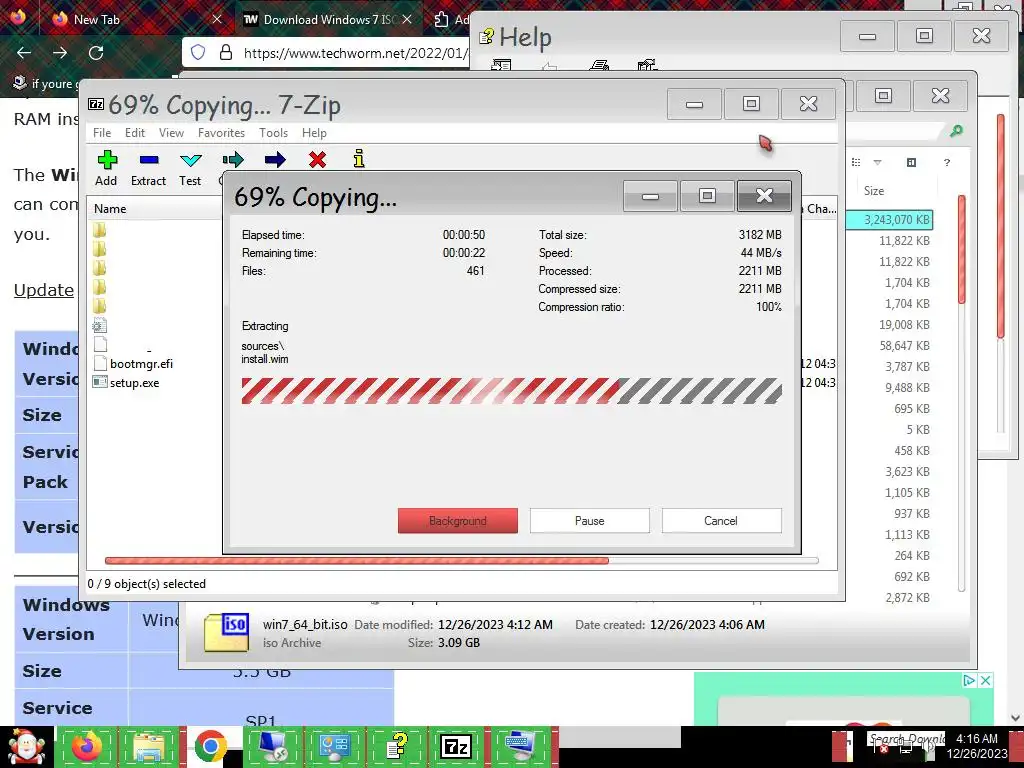Viewport: 1024px width, 768px height.
Task: Click the green search magnifier icon in Explorer
Action: point(956,131)
